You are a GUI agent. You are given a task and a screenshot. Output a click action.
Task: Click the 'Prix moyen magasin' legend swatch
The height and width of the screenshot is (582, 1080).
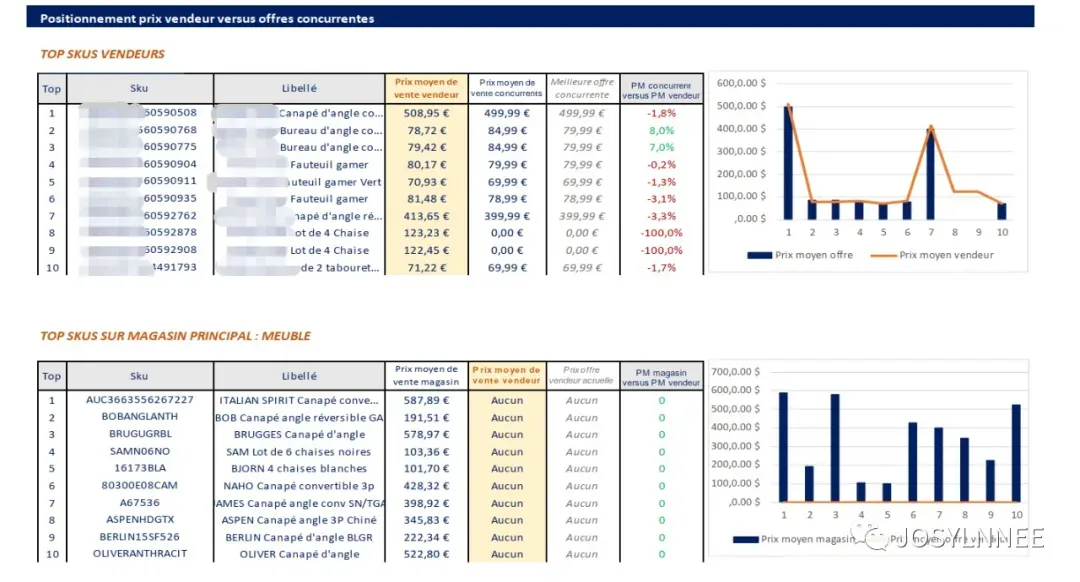click(x=745, y=539)
